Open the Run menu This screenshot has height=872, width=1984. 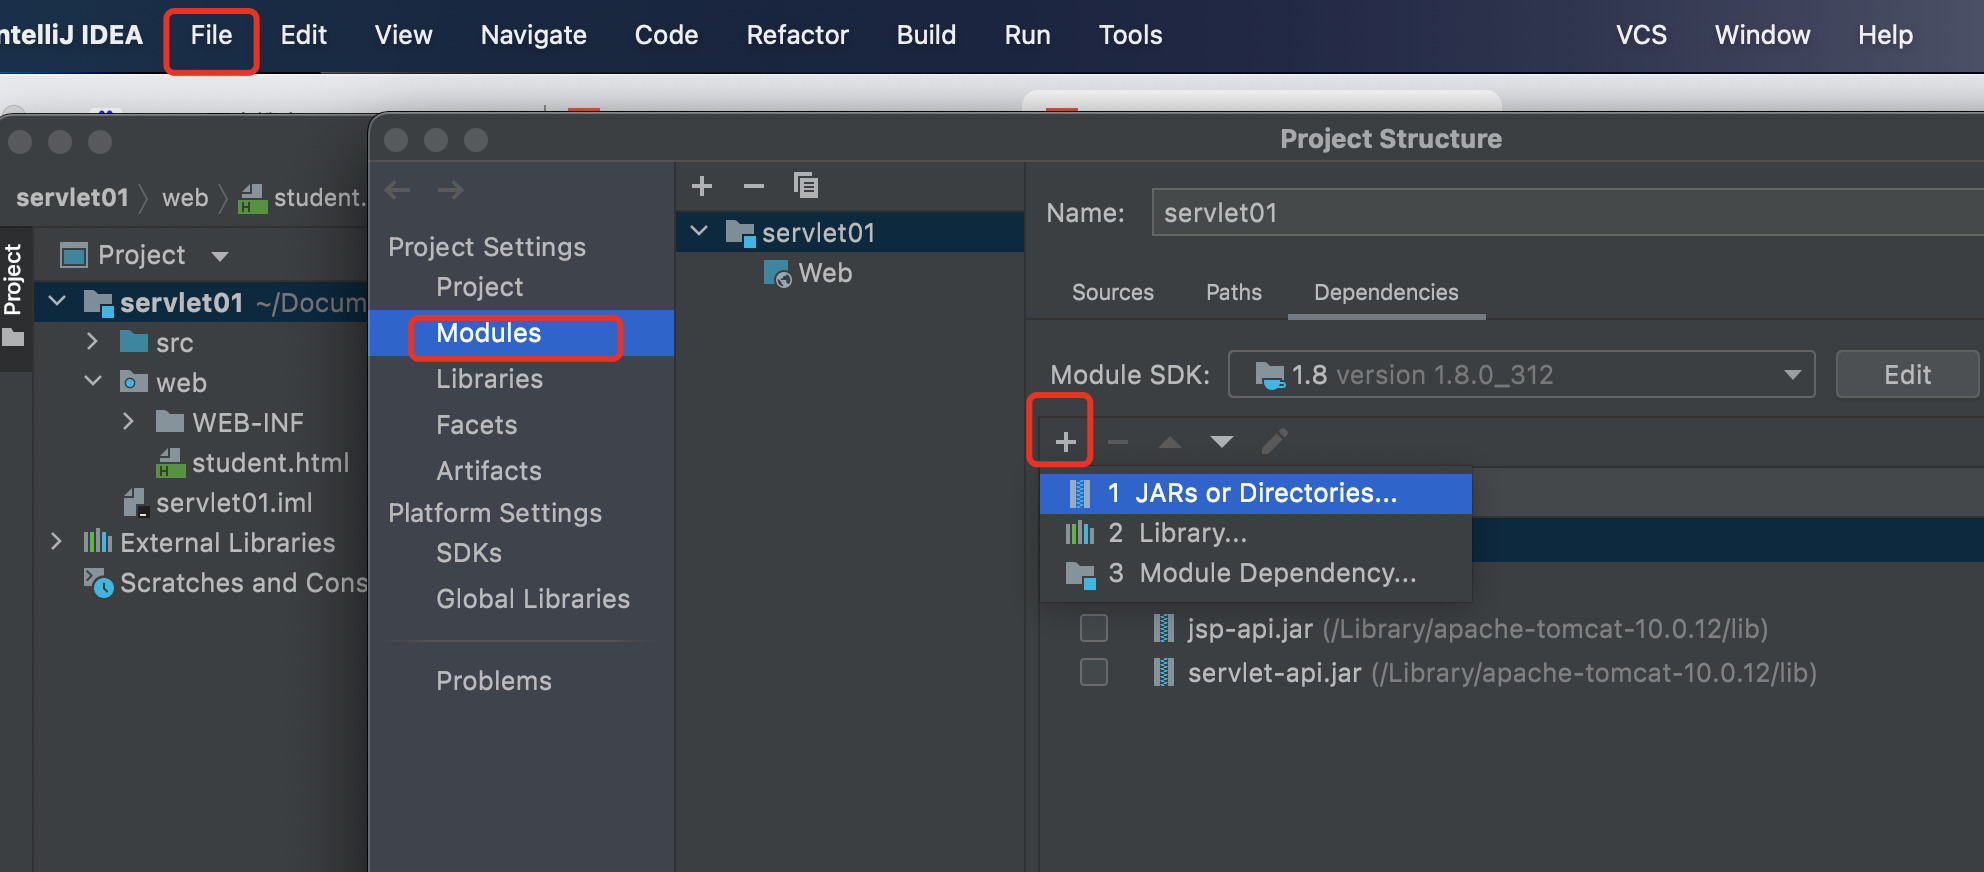[1028, 35]
